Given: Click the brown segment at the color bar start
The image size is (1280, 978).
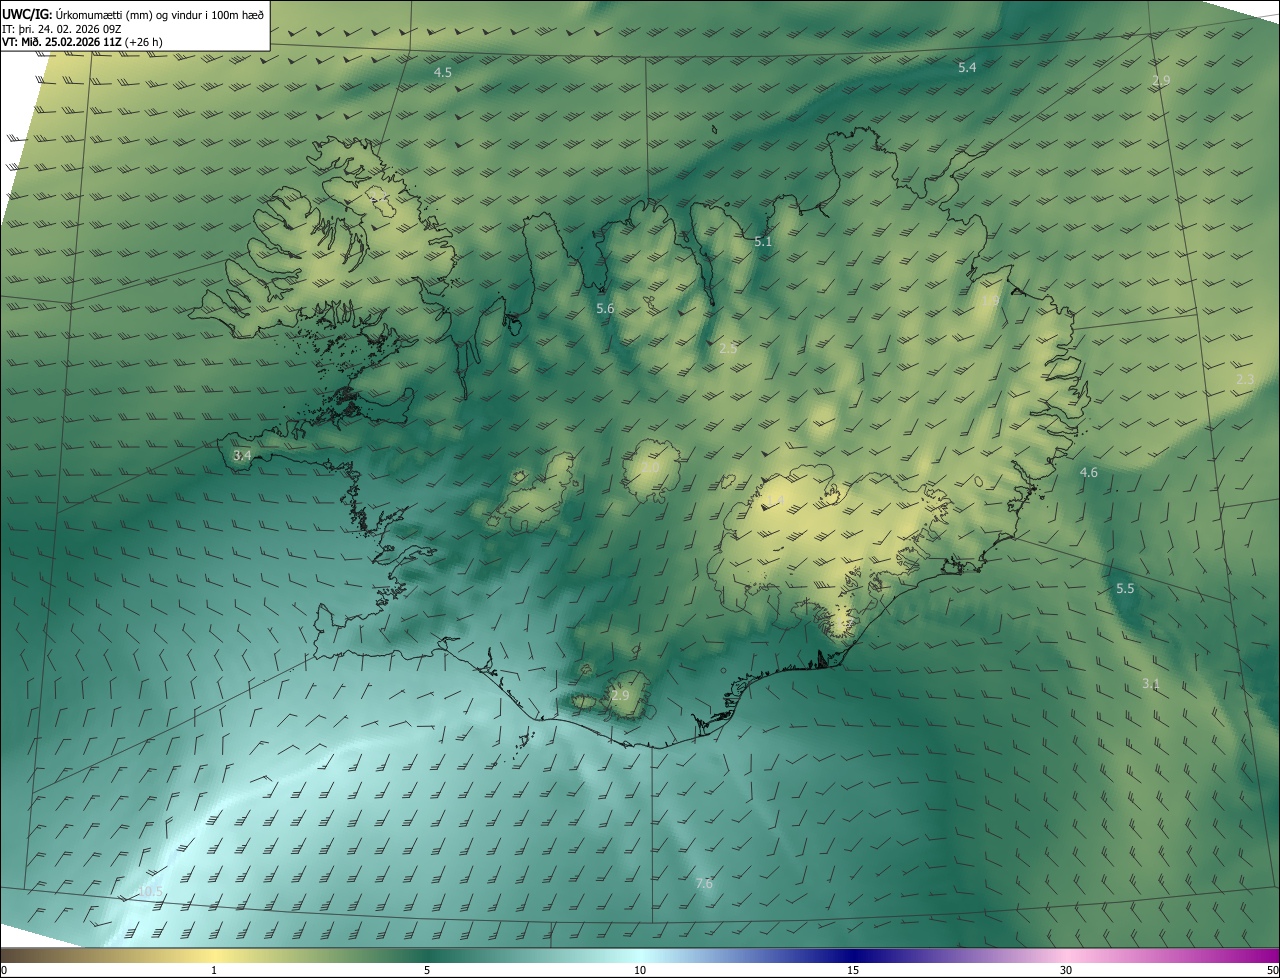Looking at the screenshot, I should [x=20, y=955].
